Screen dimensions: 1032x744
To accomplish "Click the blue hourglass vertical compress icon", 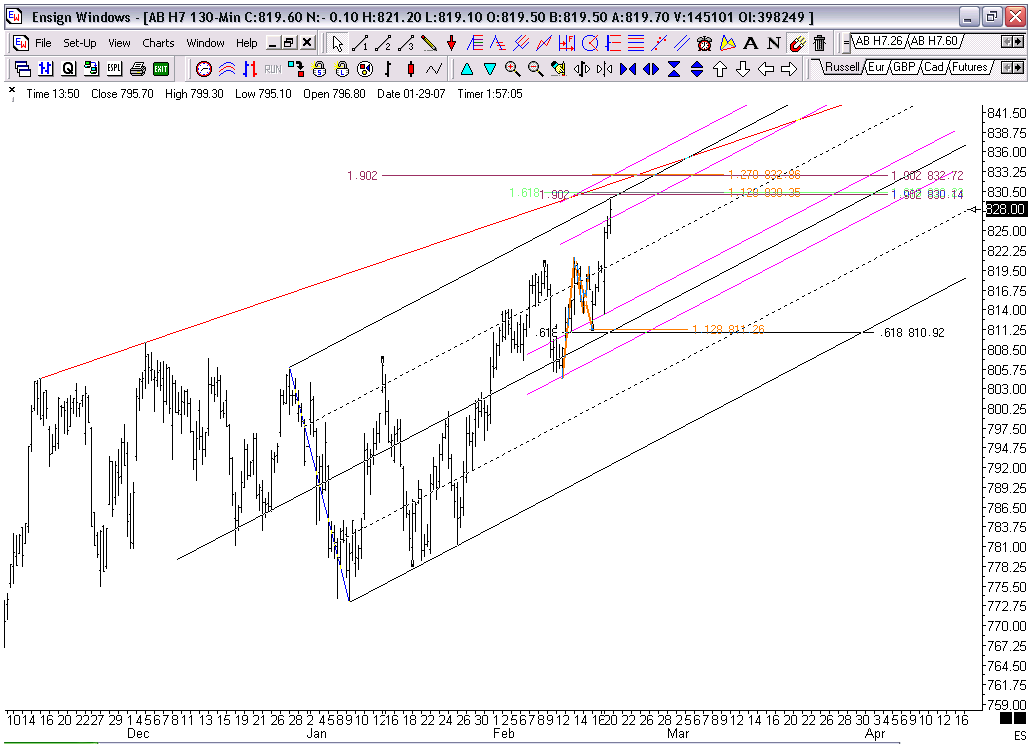I will point(674,68).
